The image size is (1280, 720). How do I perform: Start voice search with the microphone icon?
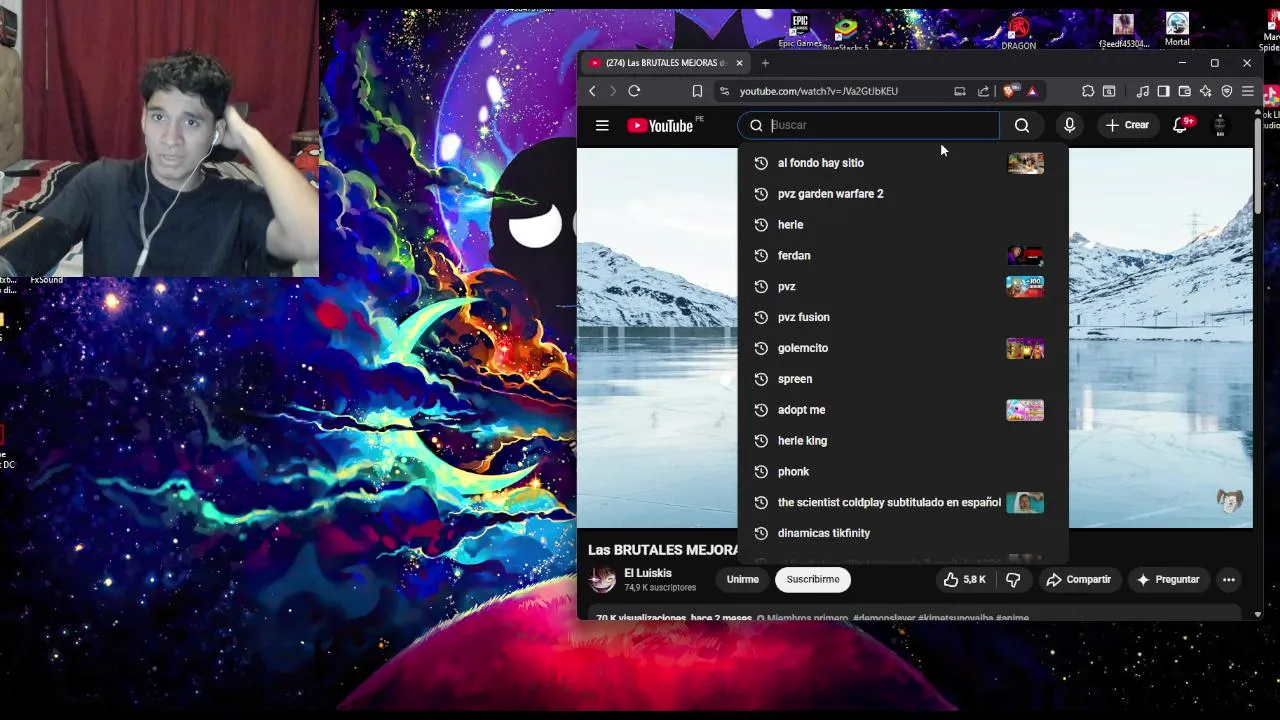1069,125
